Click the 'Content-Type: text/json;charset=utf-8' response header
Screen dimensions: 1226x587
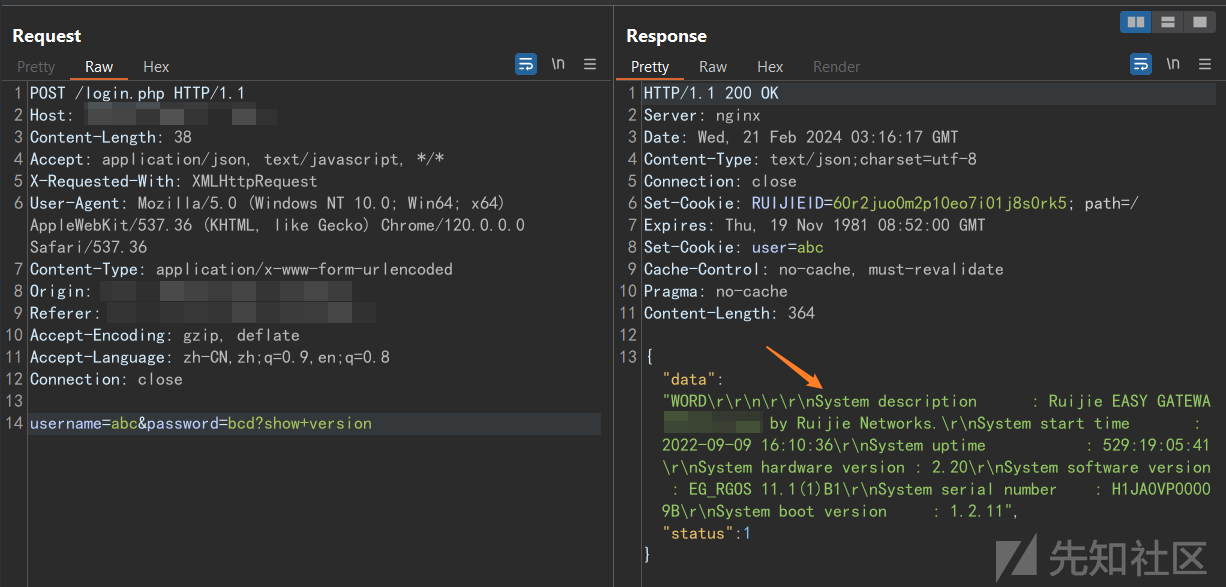pyautogui.click(x=810, y=159)
